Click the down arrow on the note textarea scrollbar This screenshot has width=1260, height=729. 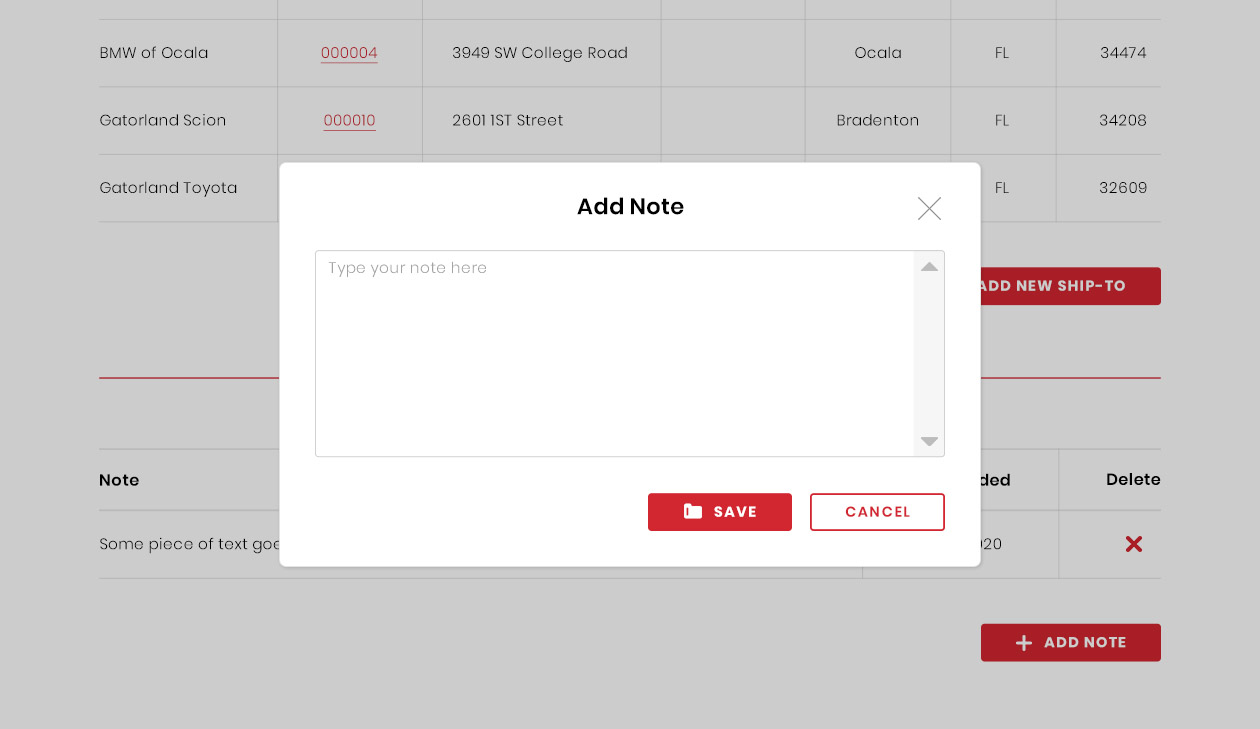[x=929, y=441]
